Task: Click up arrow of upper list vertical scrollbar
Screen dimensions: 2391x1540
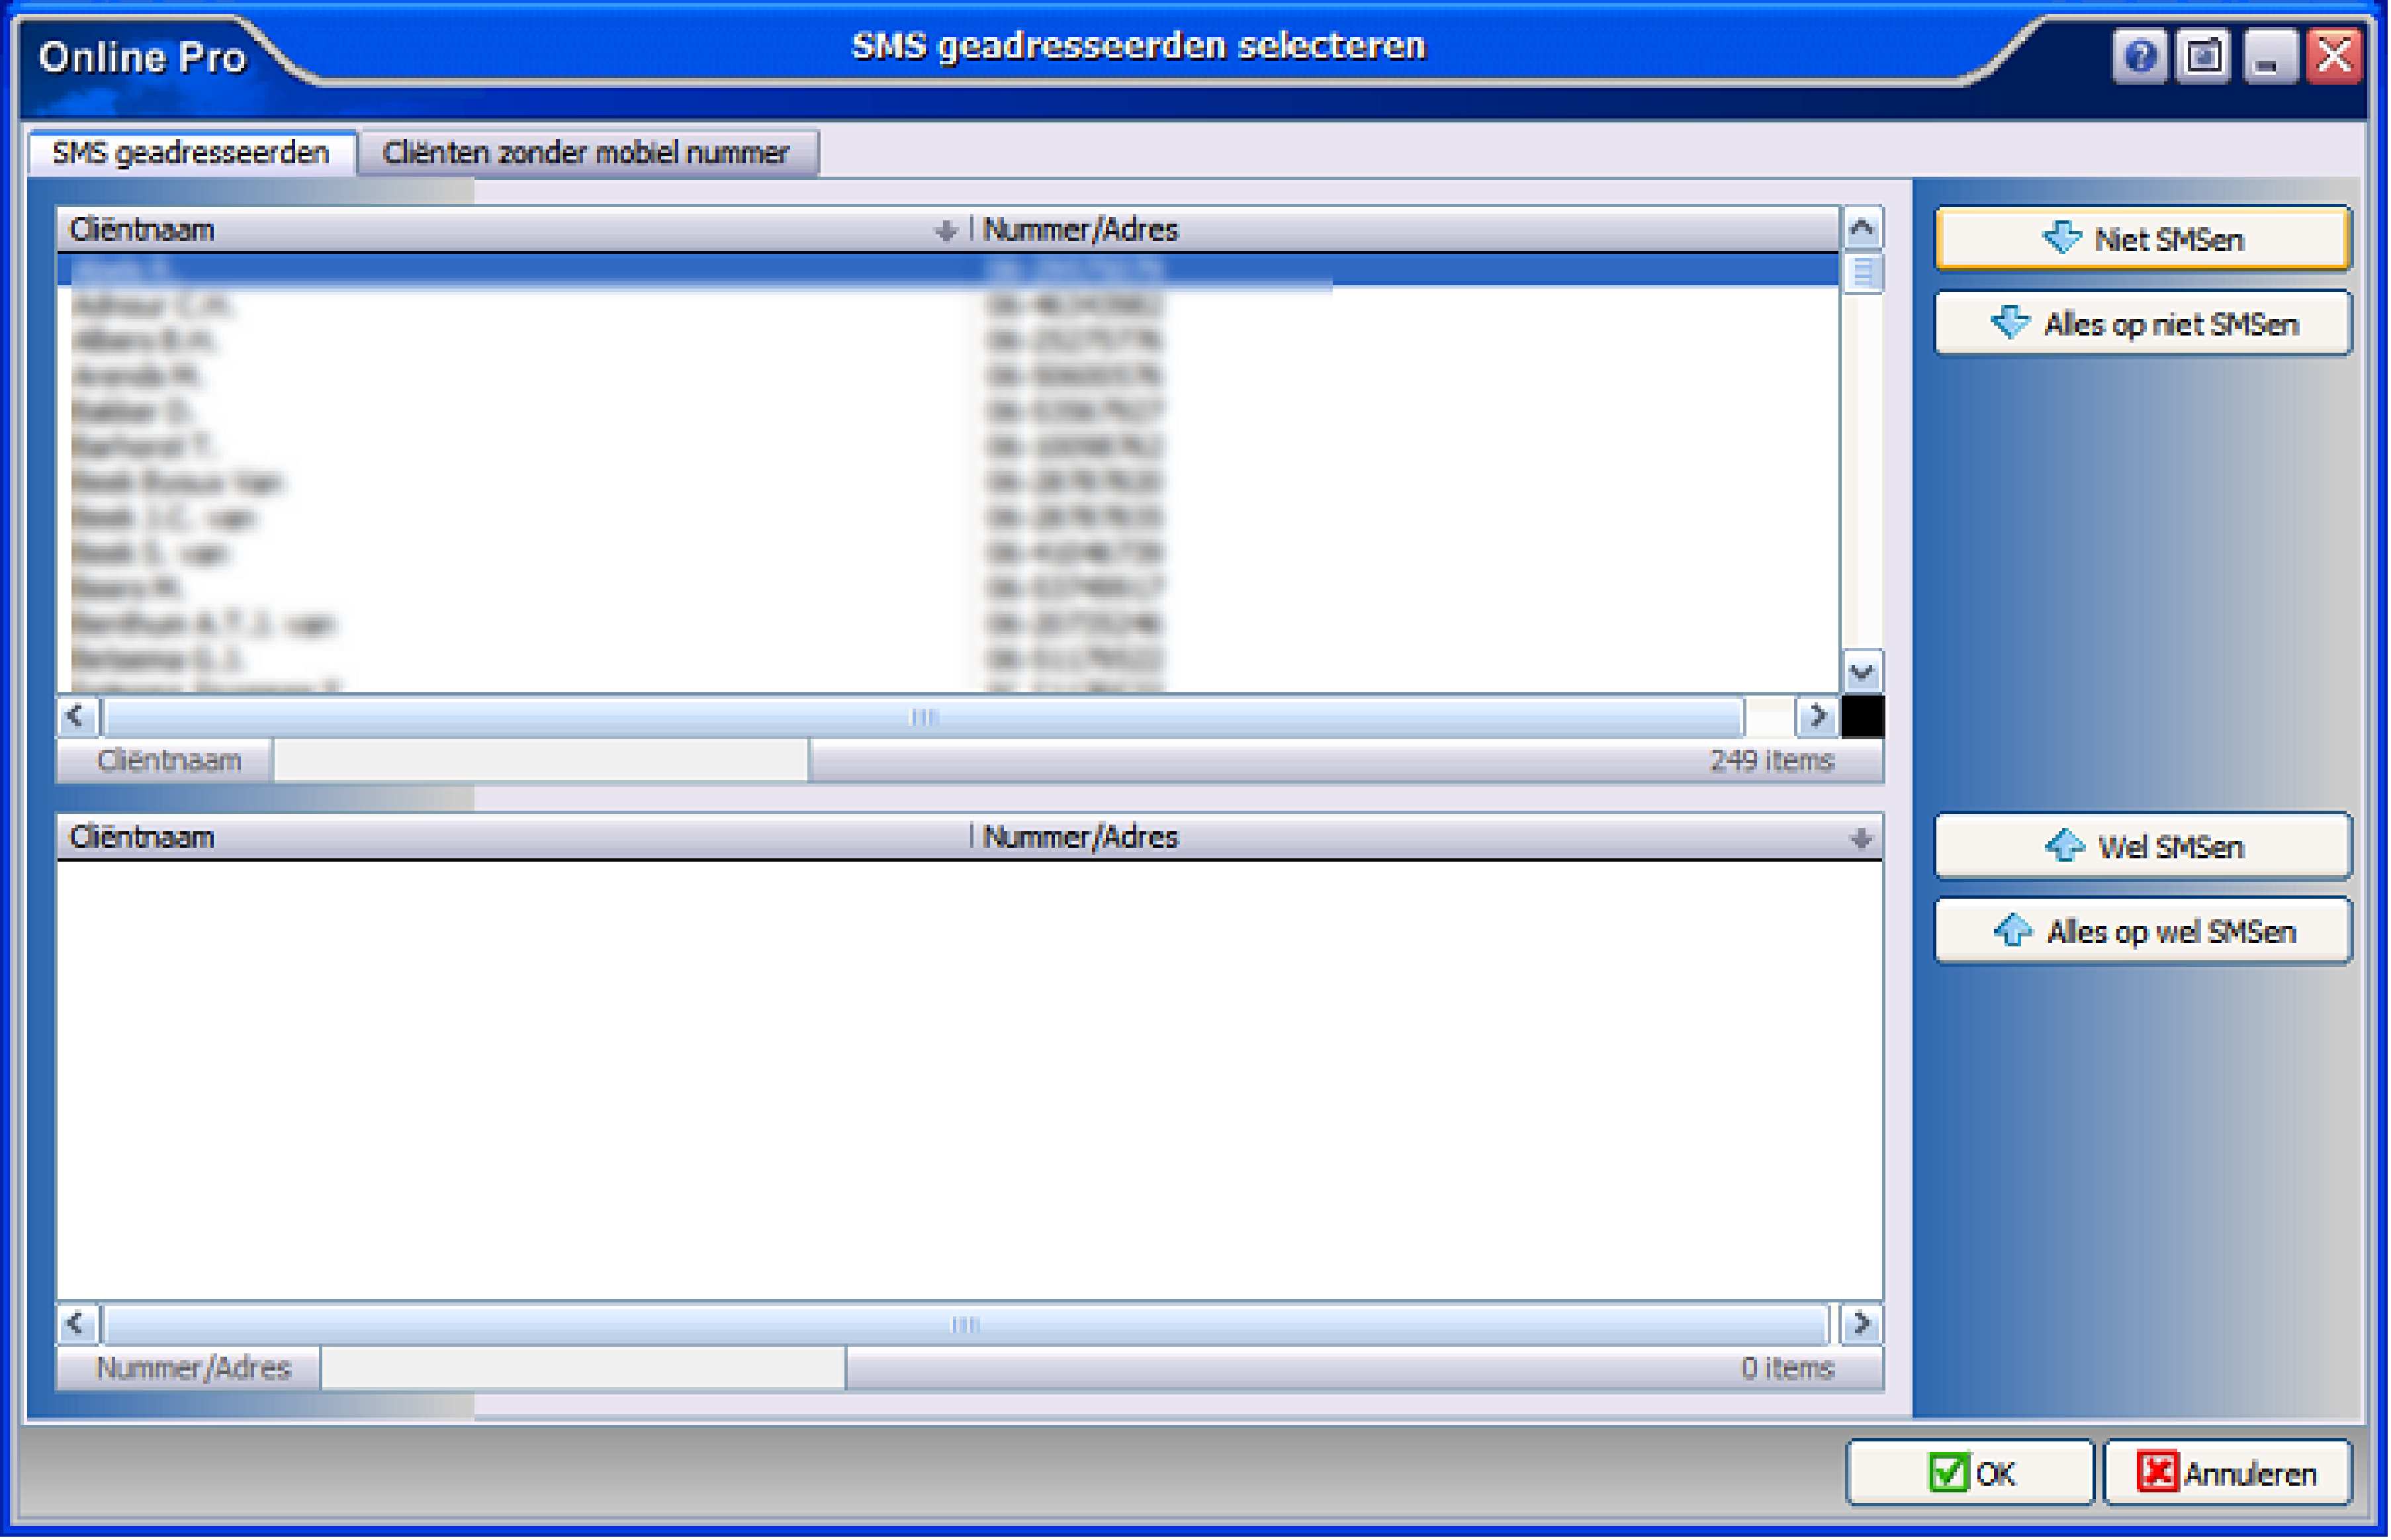Action: point(1862,229)
